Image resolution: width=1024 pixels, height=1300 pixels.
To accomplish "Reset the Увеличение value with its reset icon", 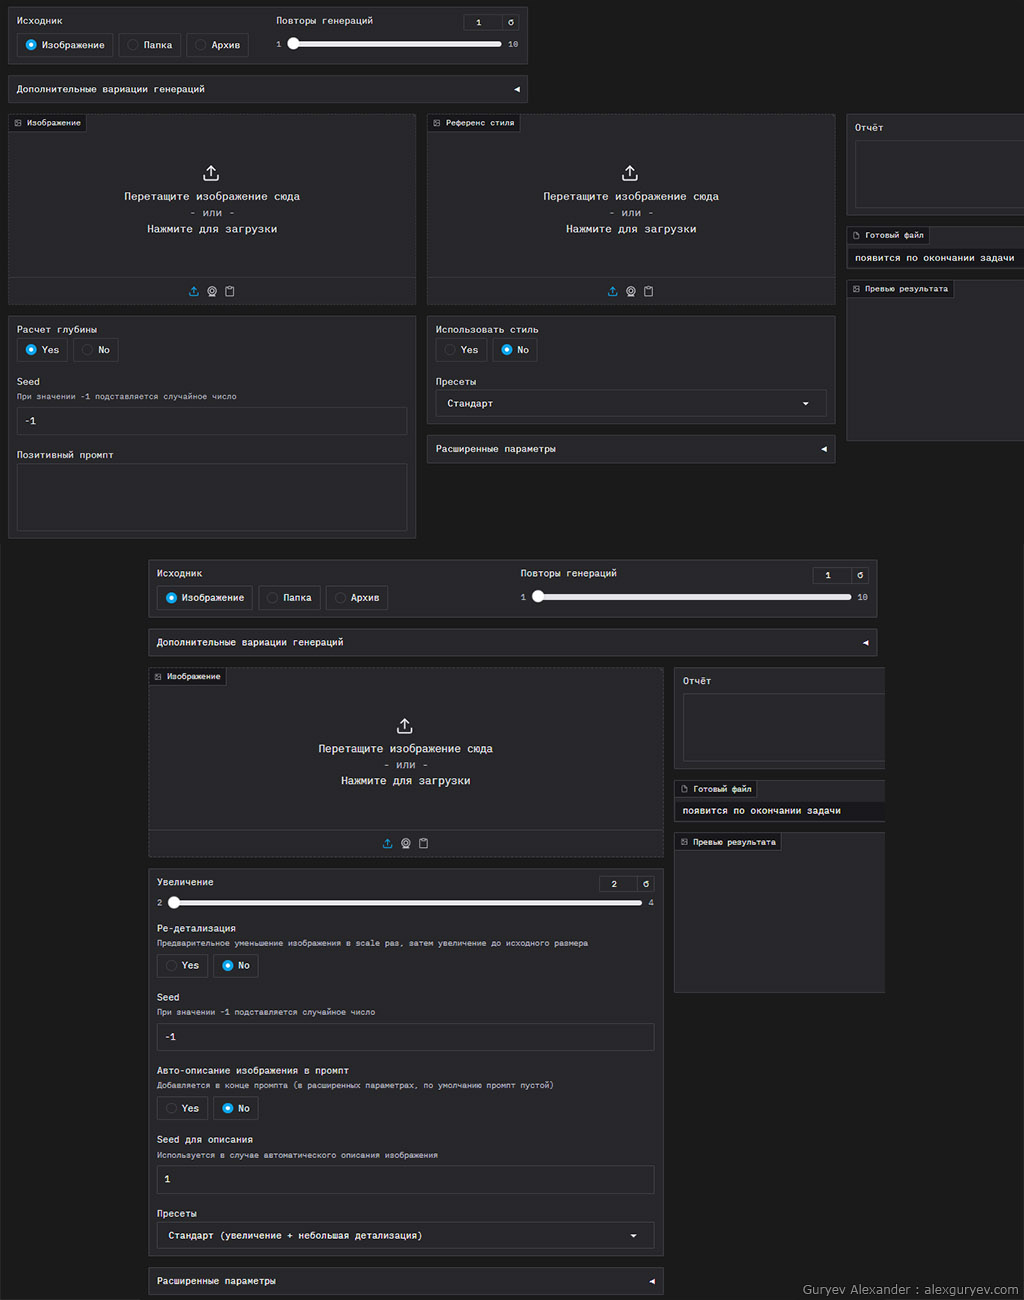I will pos(646,884).
